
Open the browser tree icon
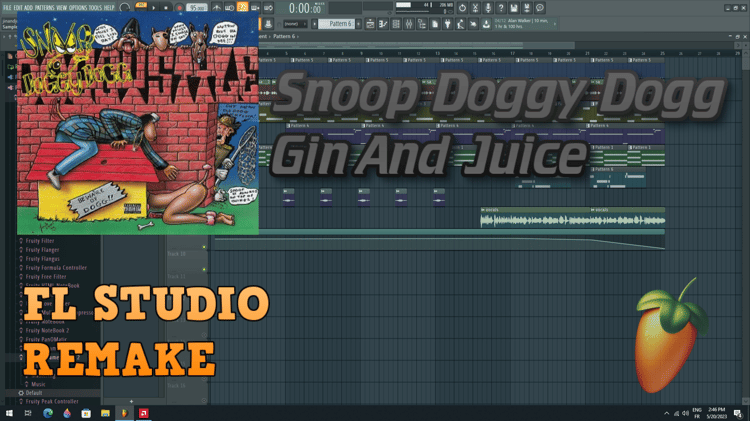(x=422, y=24)
